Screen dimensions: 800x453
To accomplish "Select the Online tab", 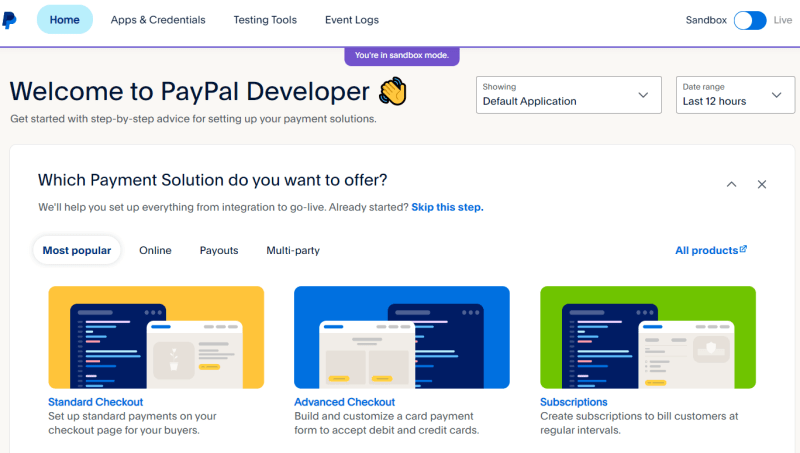I will [x=156, y=250].
